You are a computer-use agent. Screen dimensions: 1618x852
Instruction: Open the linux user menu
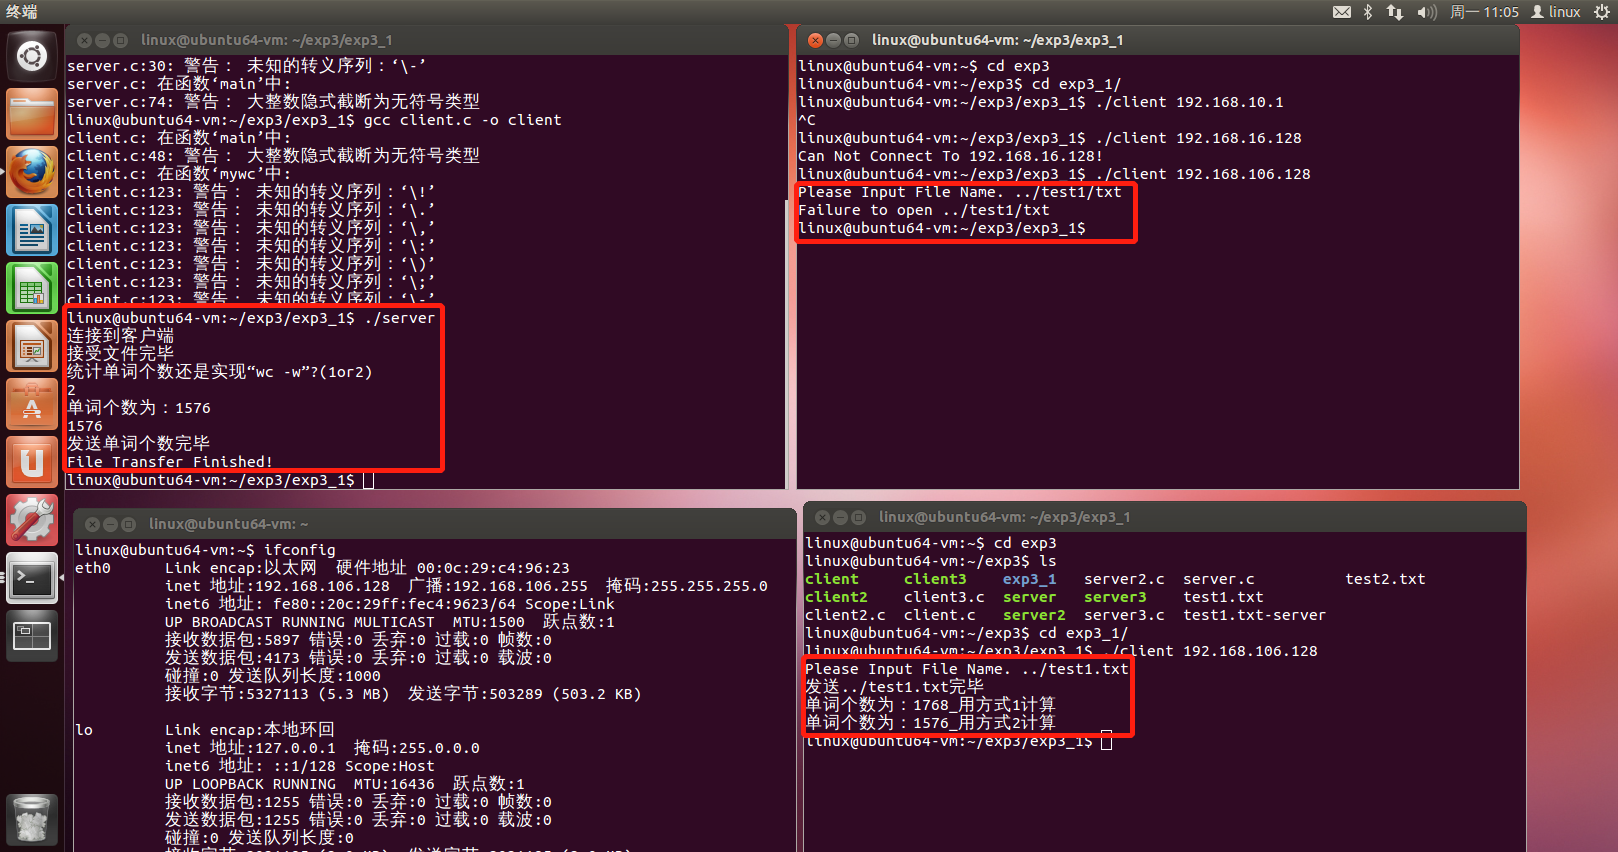[x=1556, y=12]
